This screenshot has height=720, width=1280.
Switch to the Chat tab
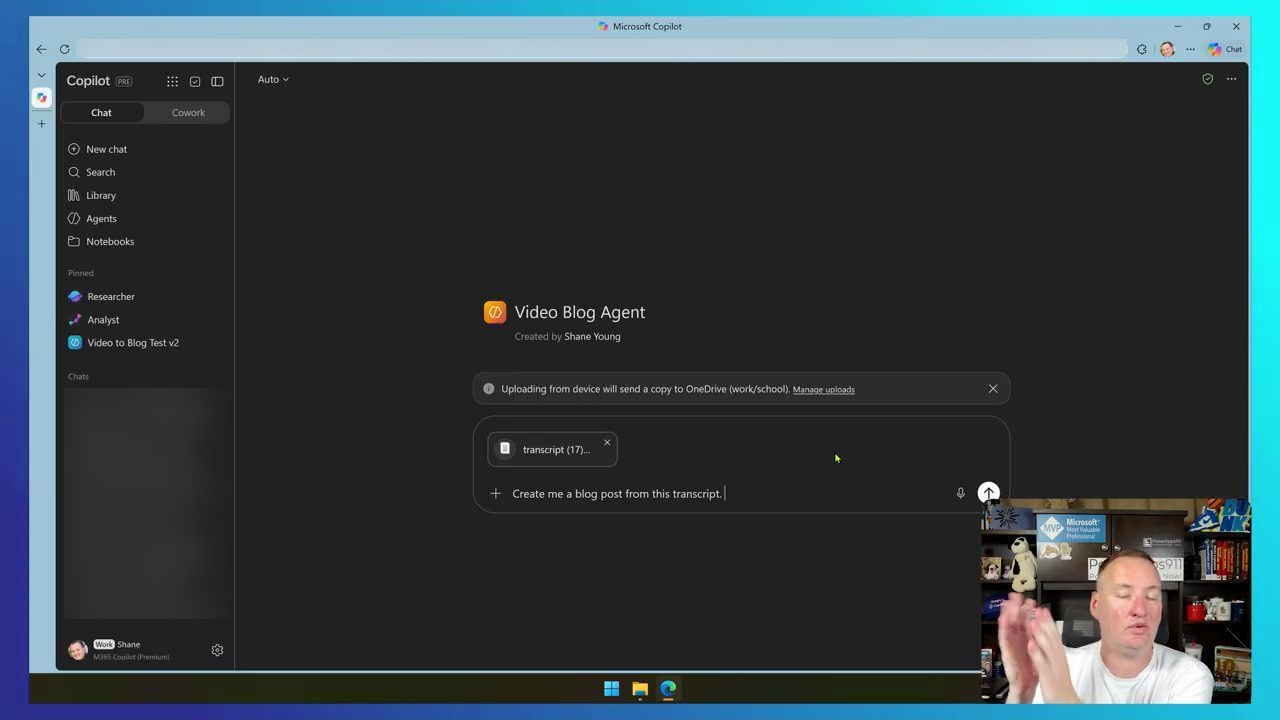pyautogui.click(x=101, y=113)
